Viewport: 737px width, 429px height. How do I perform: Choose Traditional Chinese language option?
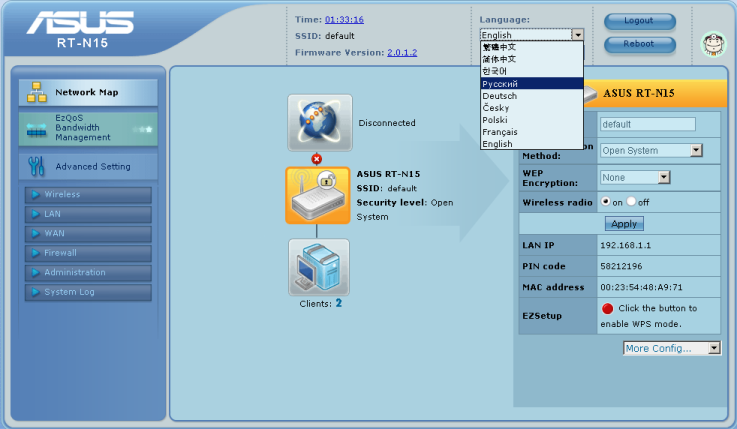[x=532, y=47]
